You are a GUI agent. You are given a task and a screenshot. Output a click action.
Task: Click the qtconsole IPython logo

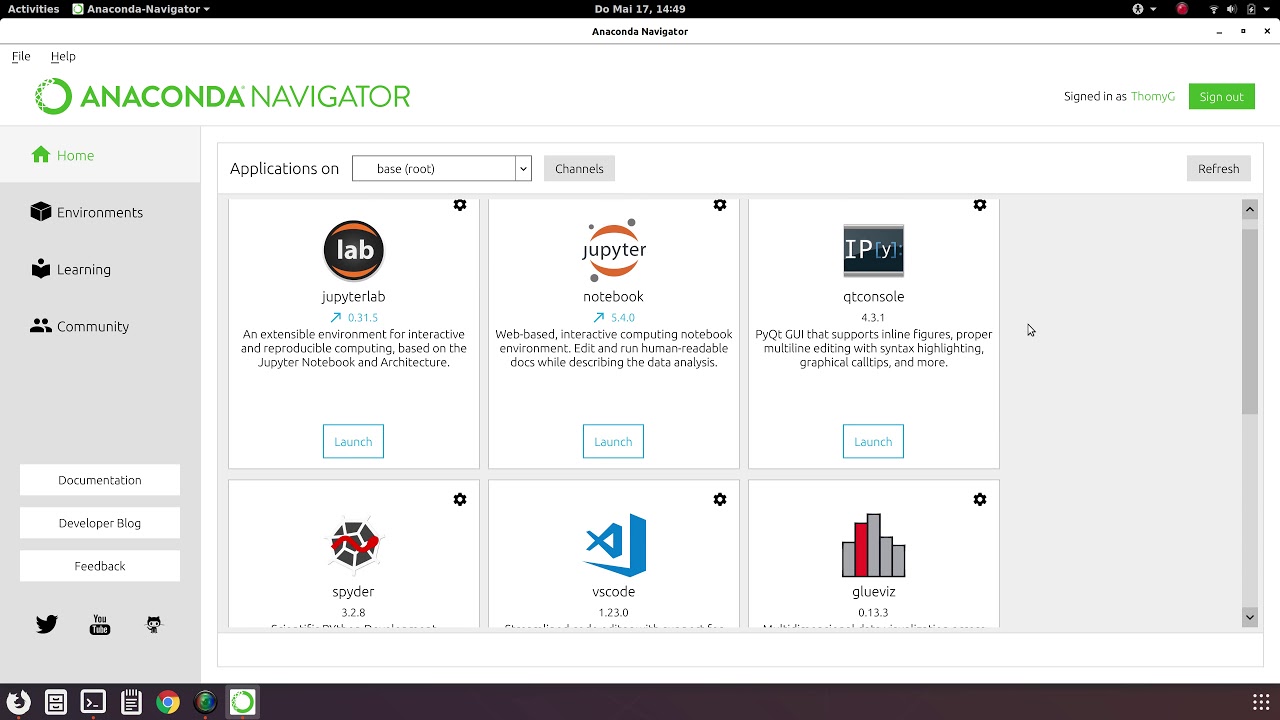click(874, 250)
